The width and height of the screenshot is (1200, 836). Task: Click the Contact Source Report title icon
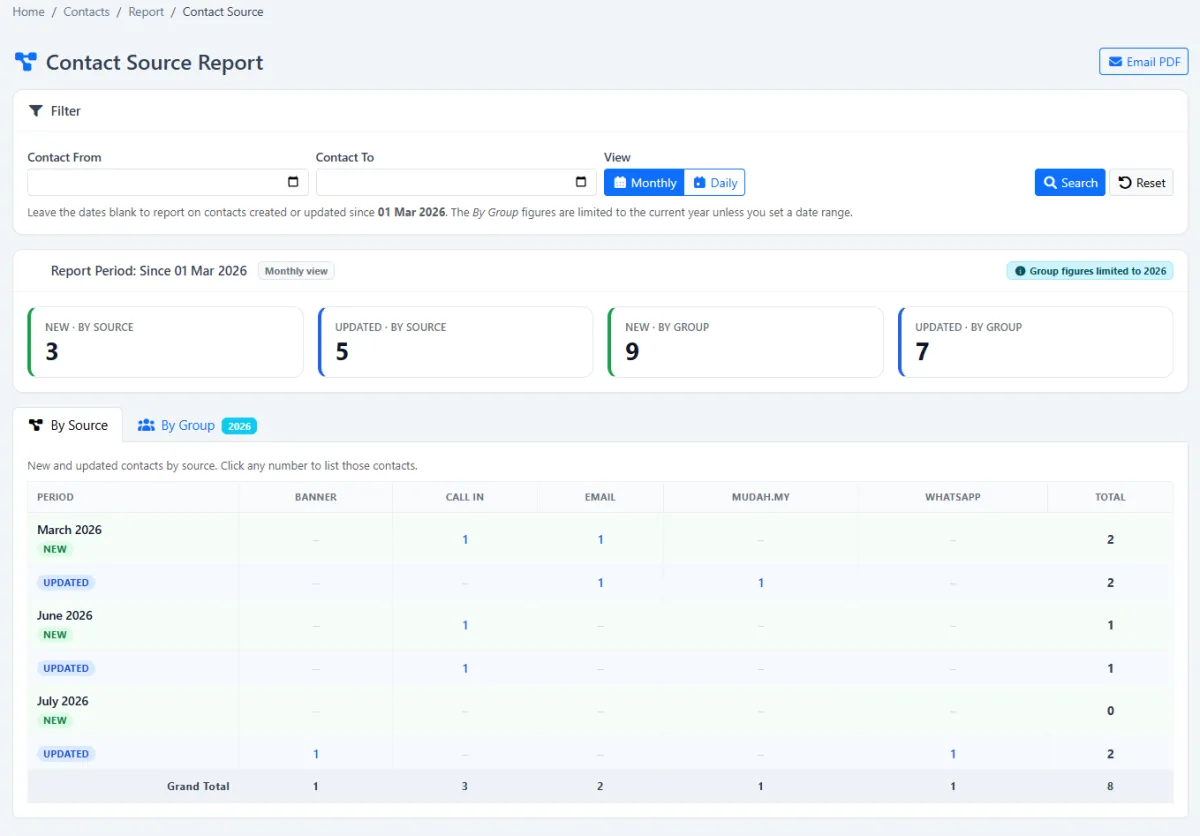coord(26,62)
